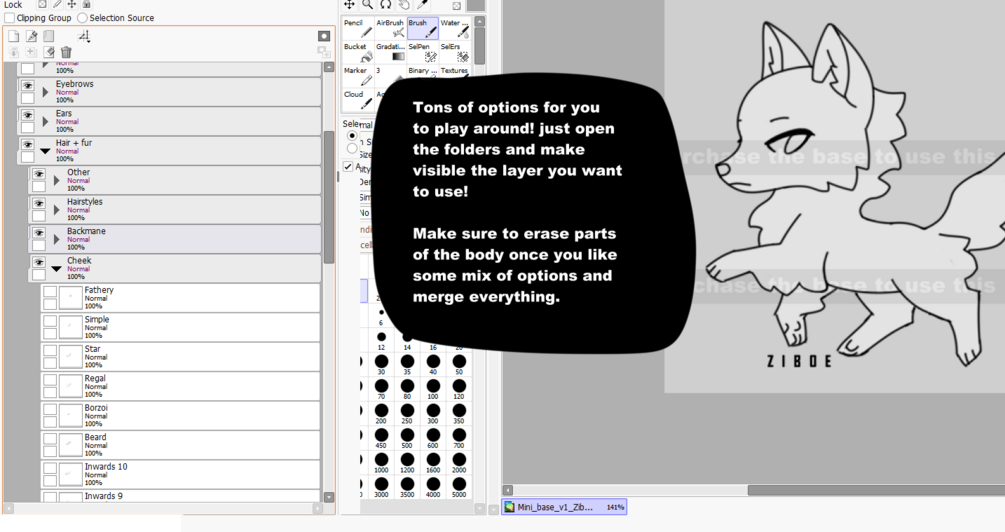Image resolution: width=1005 pixels, height=532 pixels.
Task: Select the AirBrush tool
Action: 390,29
